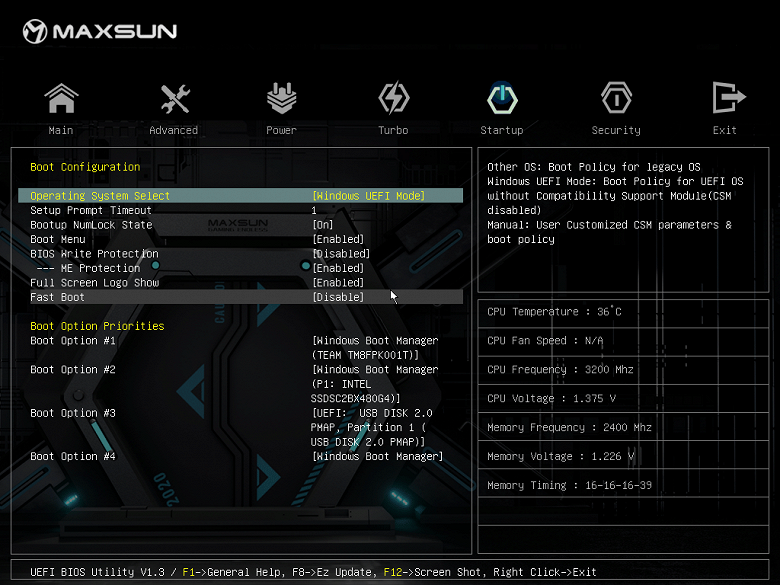Click F8 Ez Update shortcut

[x=332, y=572]
